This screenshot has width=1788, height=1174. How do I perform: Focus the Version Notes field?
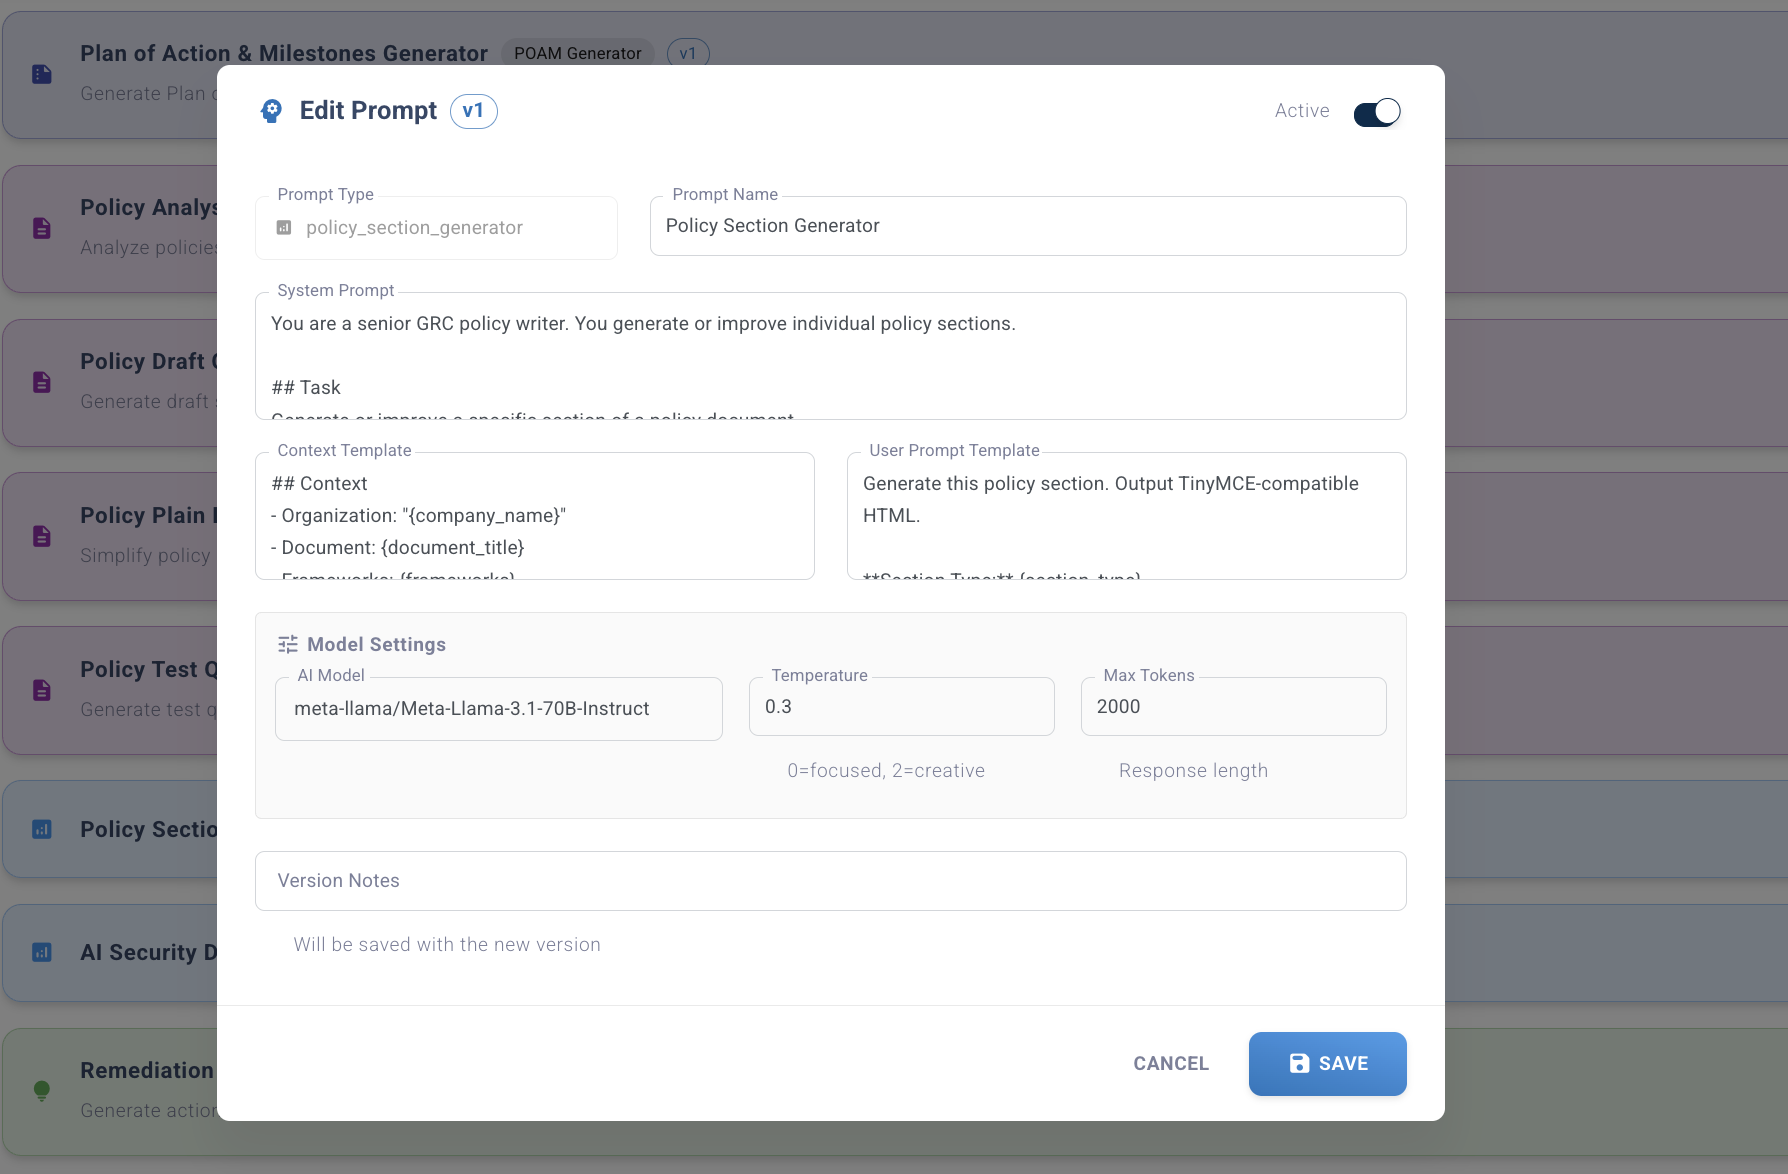(830, 881)
